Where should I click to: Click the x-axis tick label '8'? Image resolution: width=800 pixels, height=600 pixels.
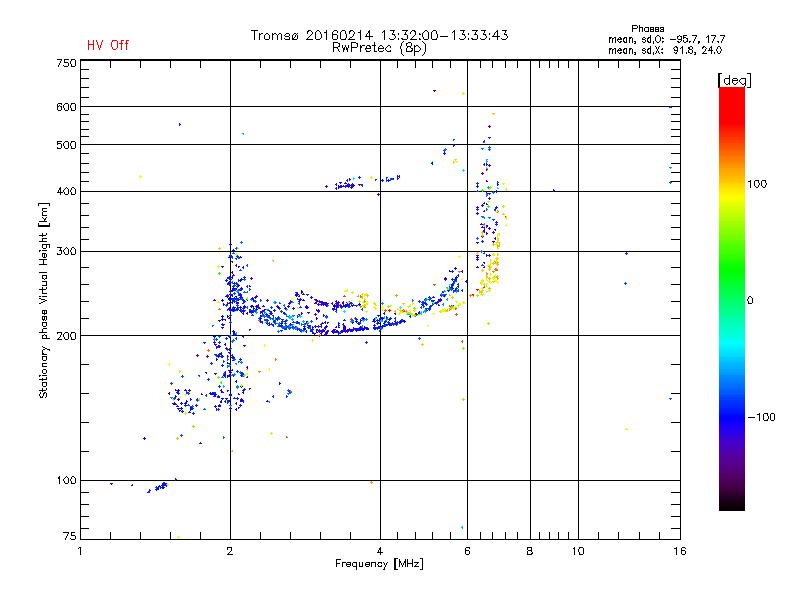click(530, 551)
